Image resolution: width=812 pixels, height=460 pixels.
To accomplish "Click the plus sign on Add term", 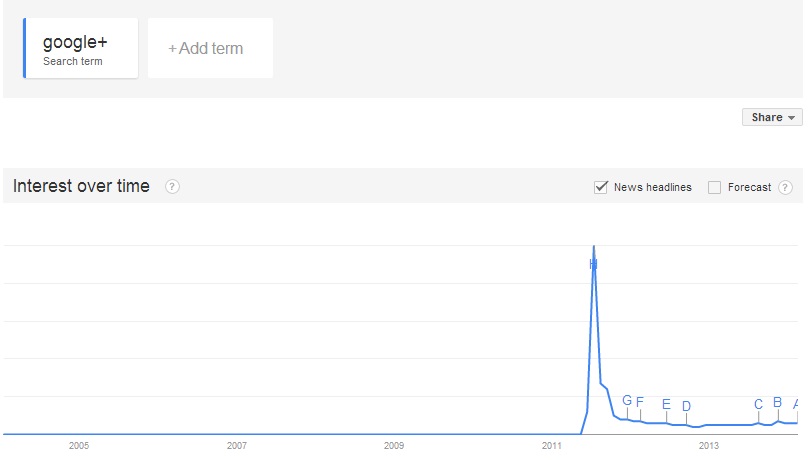I will [172, 49].
